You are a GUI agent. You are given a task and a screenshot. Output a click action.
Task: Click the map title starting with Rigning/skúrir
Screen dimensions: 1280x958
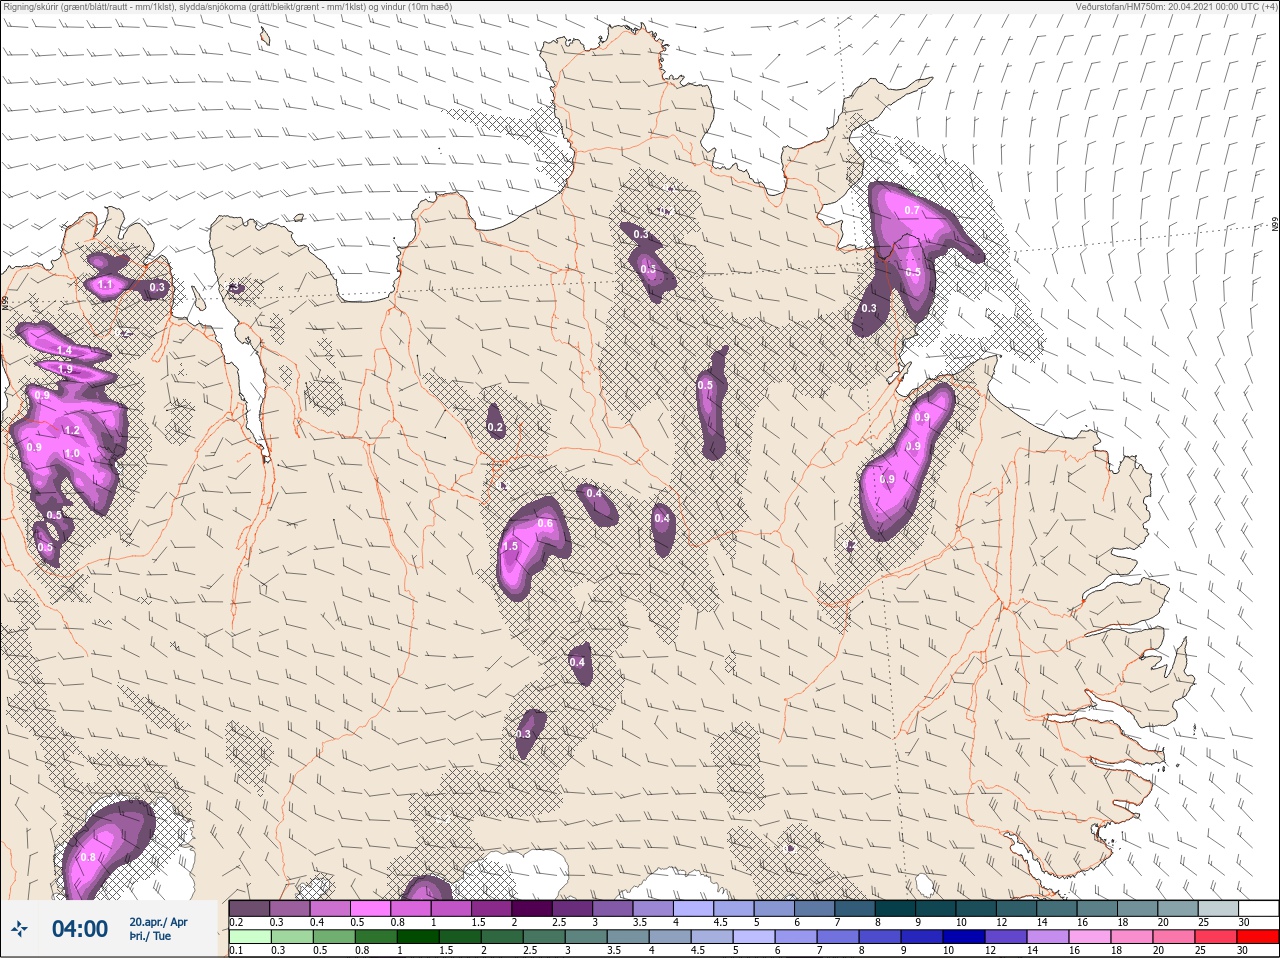227,7
